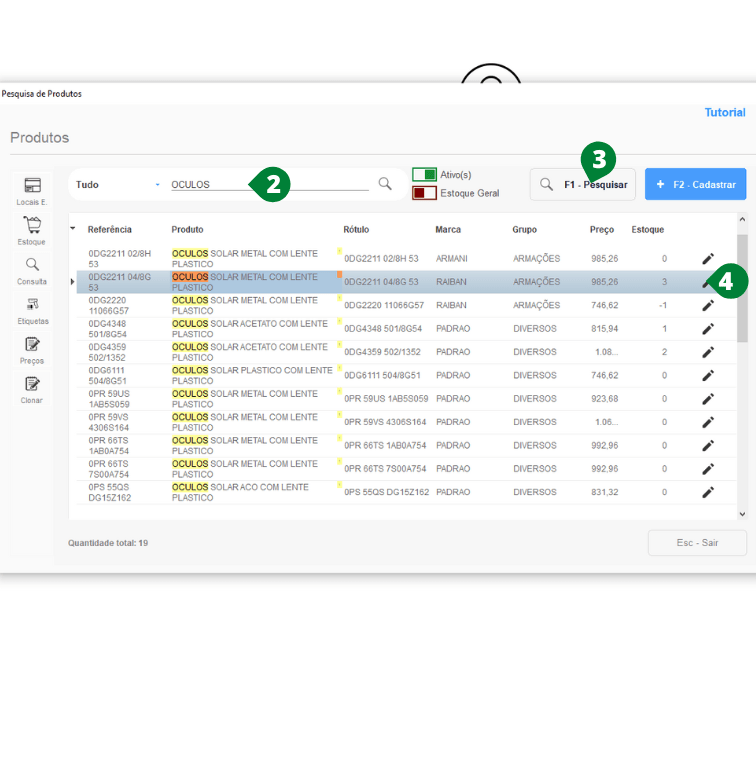The image size is (756, 760).
Task: Expand the grid column menu arrow
Action: 73,228
